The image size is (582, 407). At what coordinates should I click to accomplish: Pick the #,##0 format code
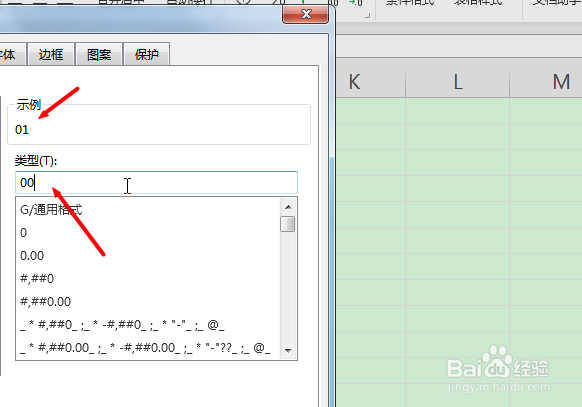tap(148, 279)
